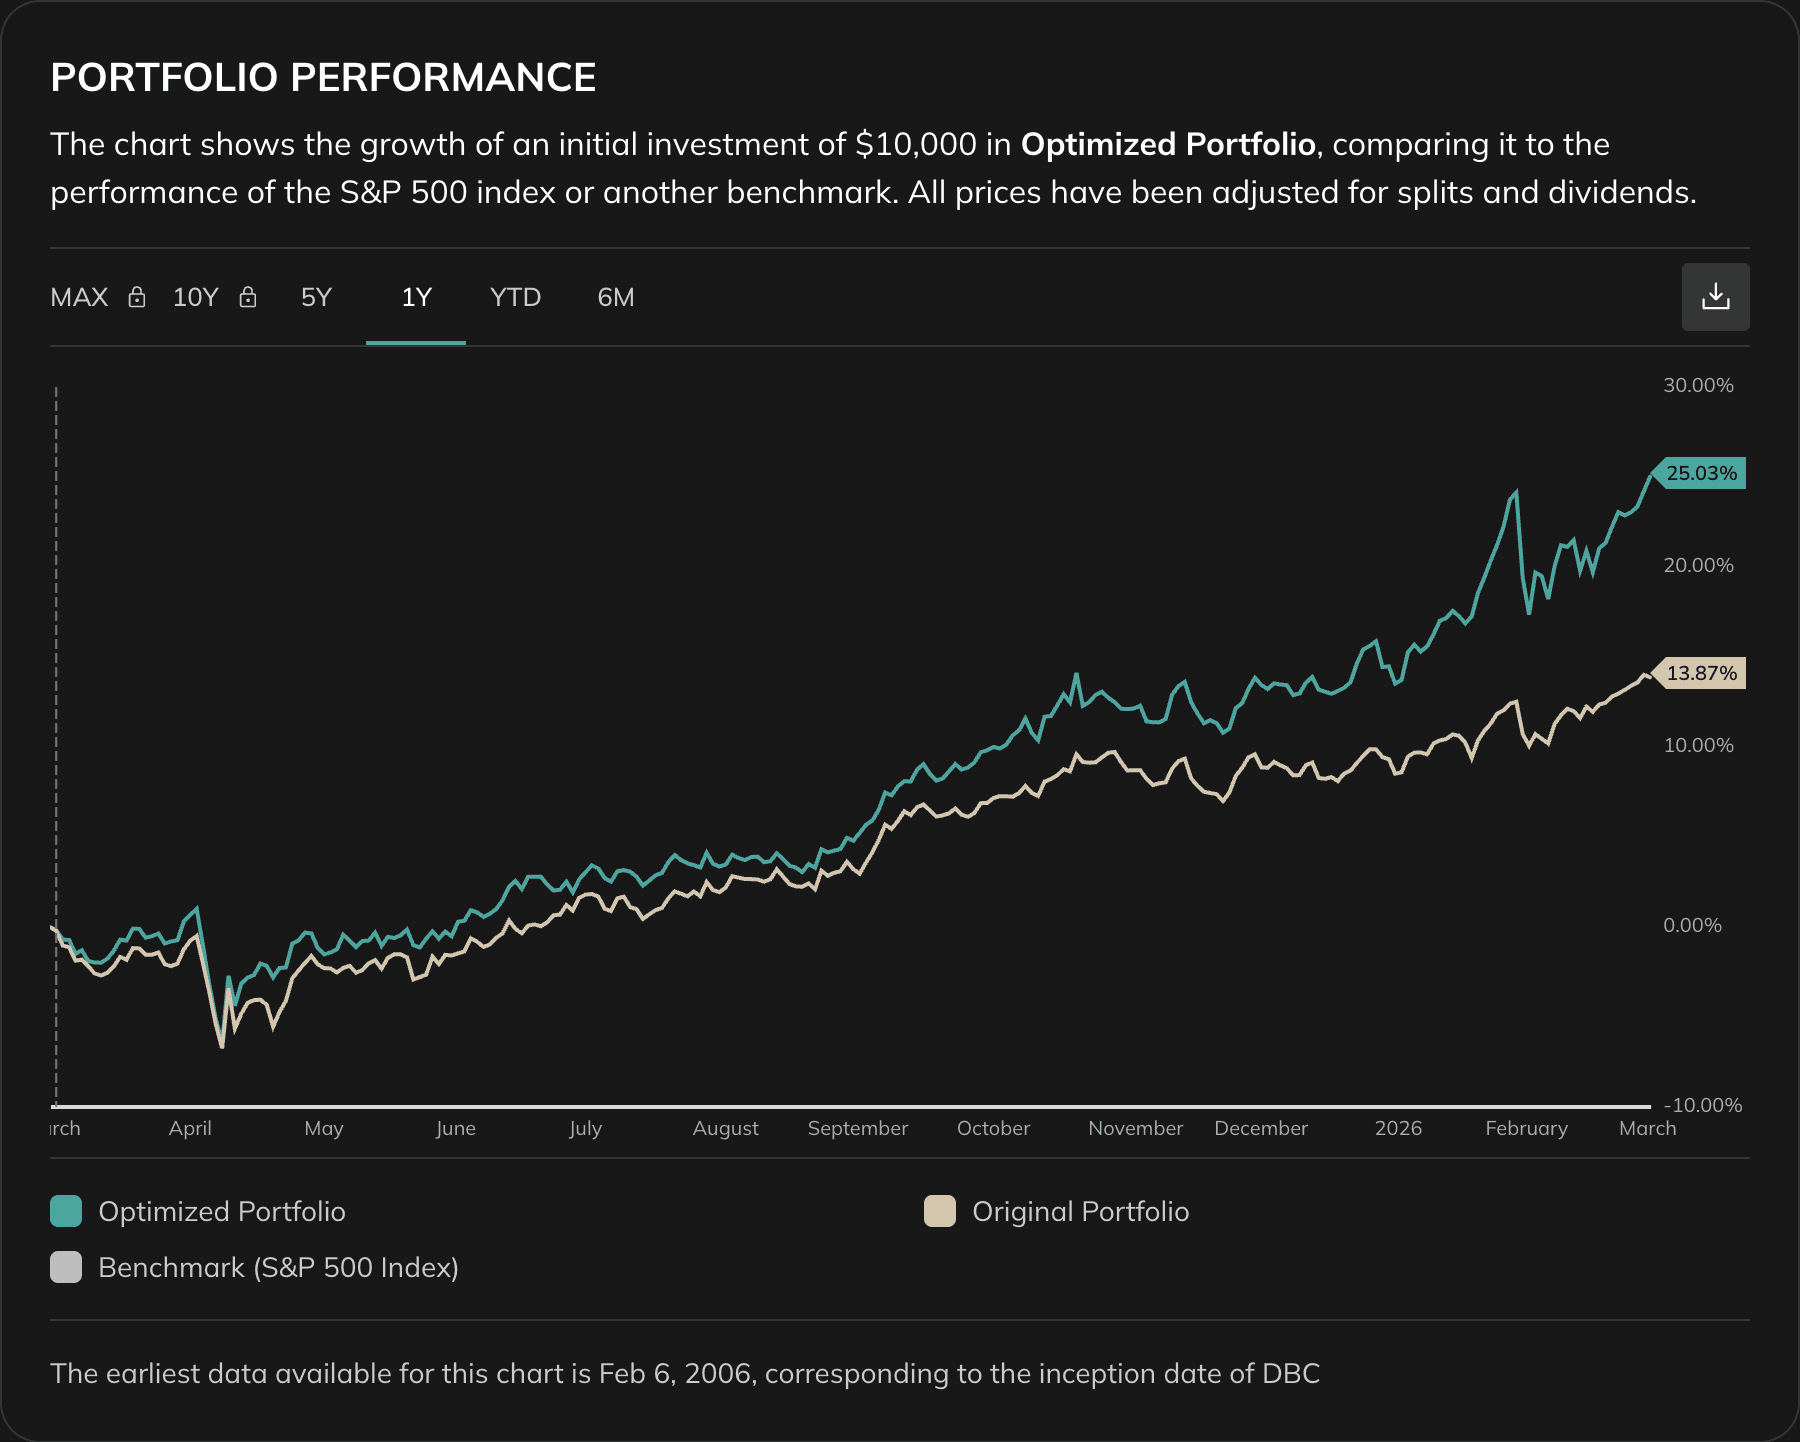Hide the Optimized Portfolio series via legend

222,1211
